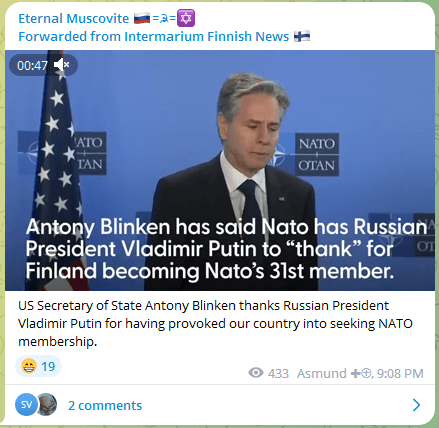Click the SV commenter avatar
The width and height of the screenshot is (439, 428).
26,405
